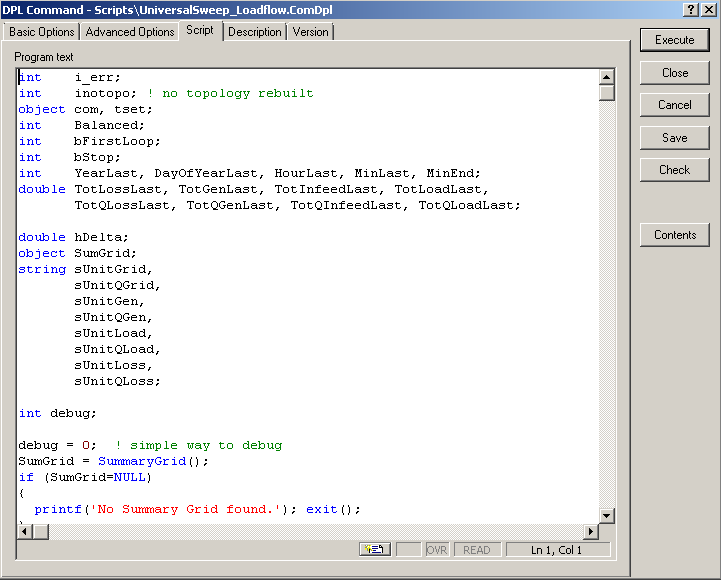This screenshot has width=721, height=580.
Task: Click 'sUnitGrid,' string variable
Action: (x=113, y=270)
